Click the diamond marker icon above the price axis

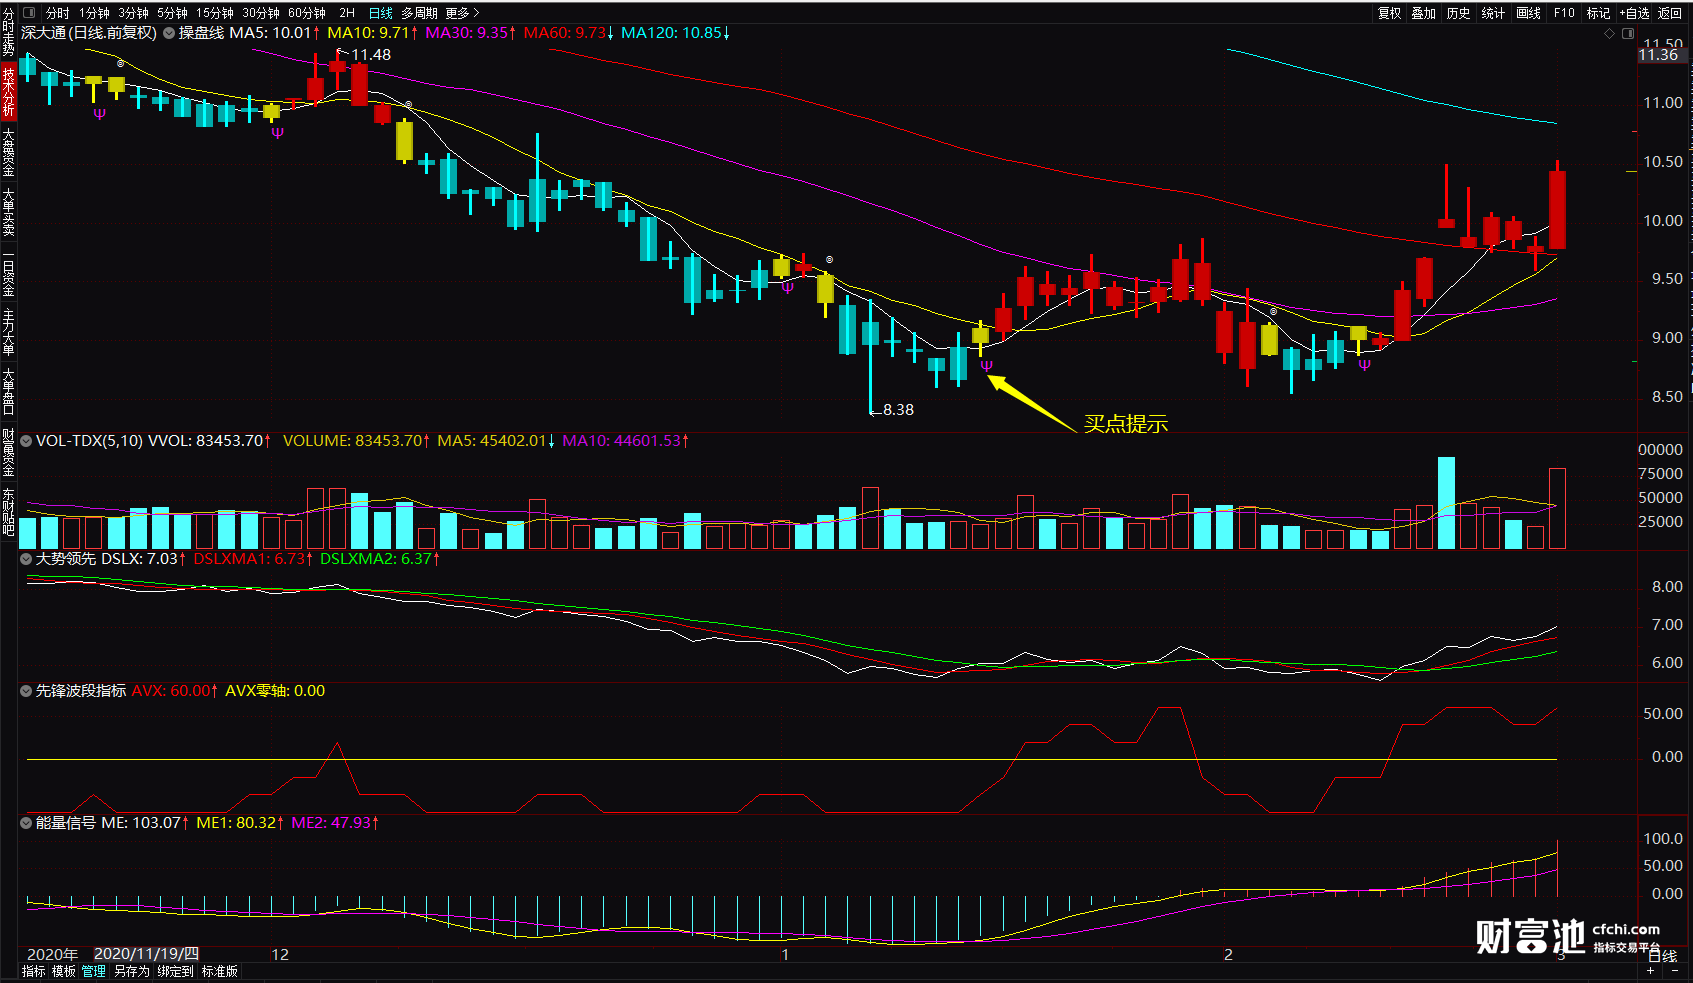point(1609,33)
